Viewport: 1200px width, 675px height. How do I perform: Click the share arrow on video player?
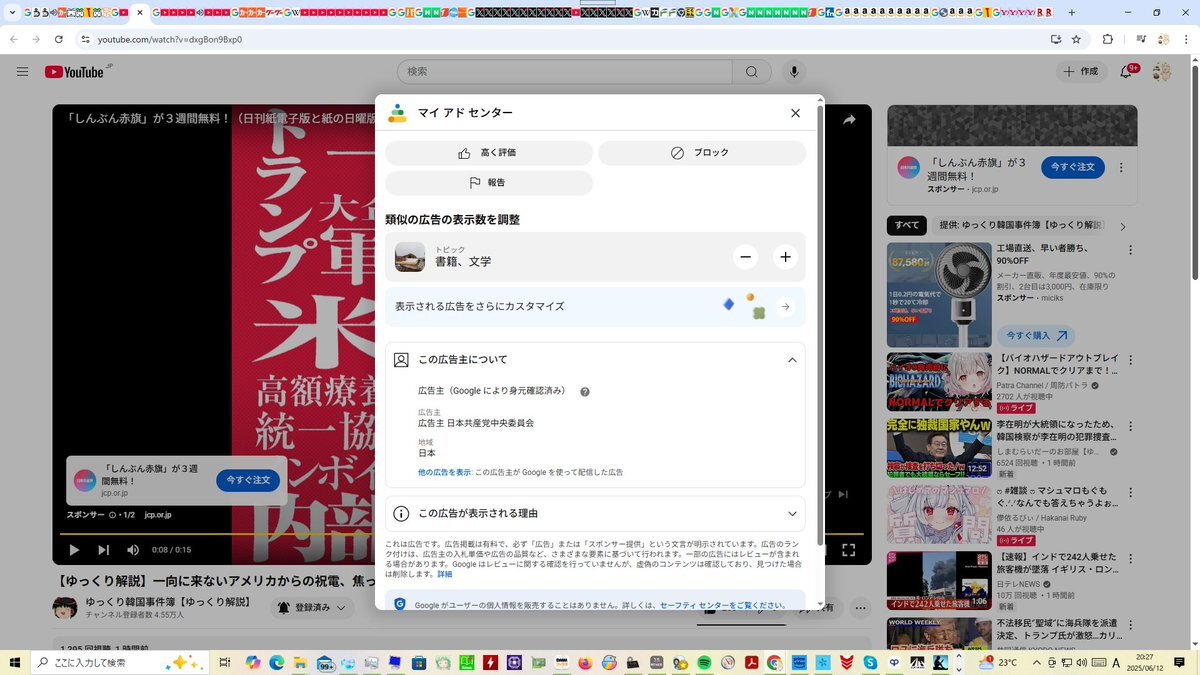pyautogui.click(x=849, y=120)
